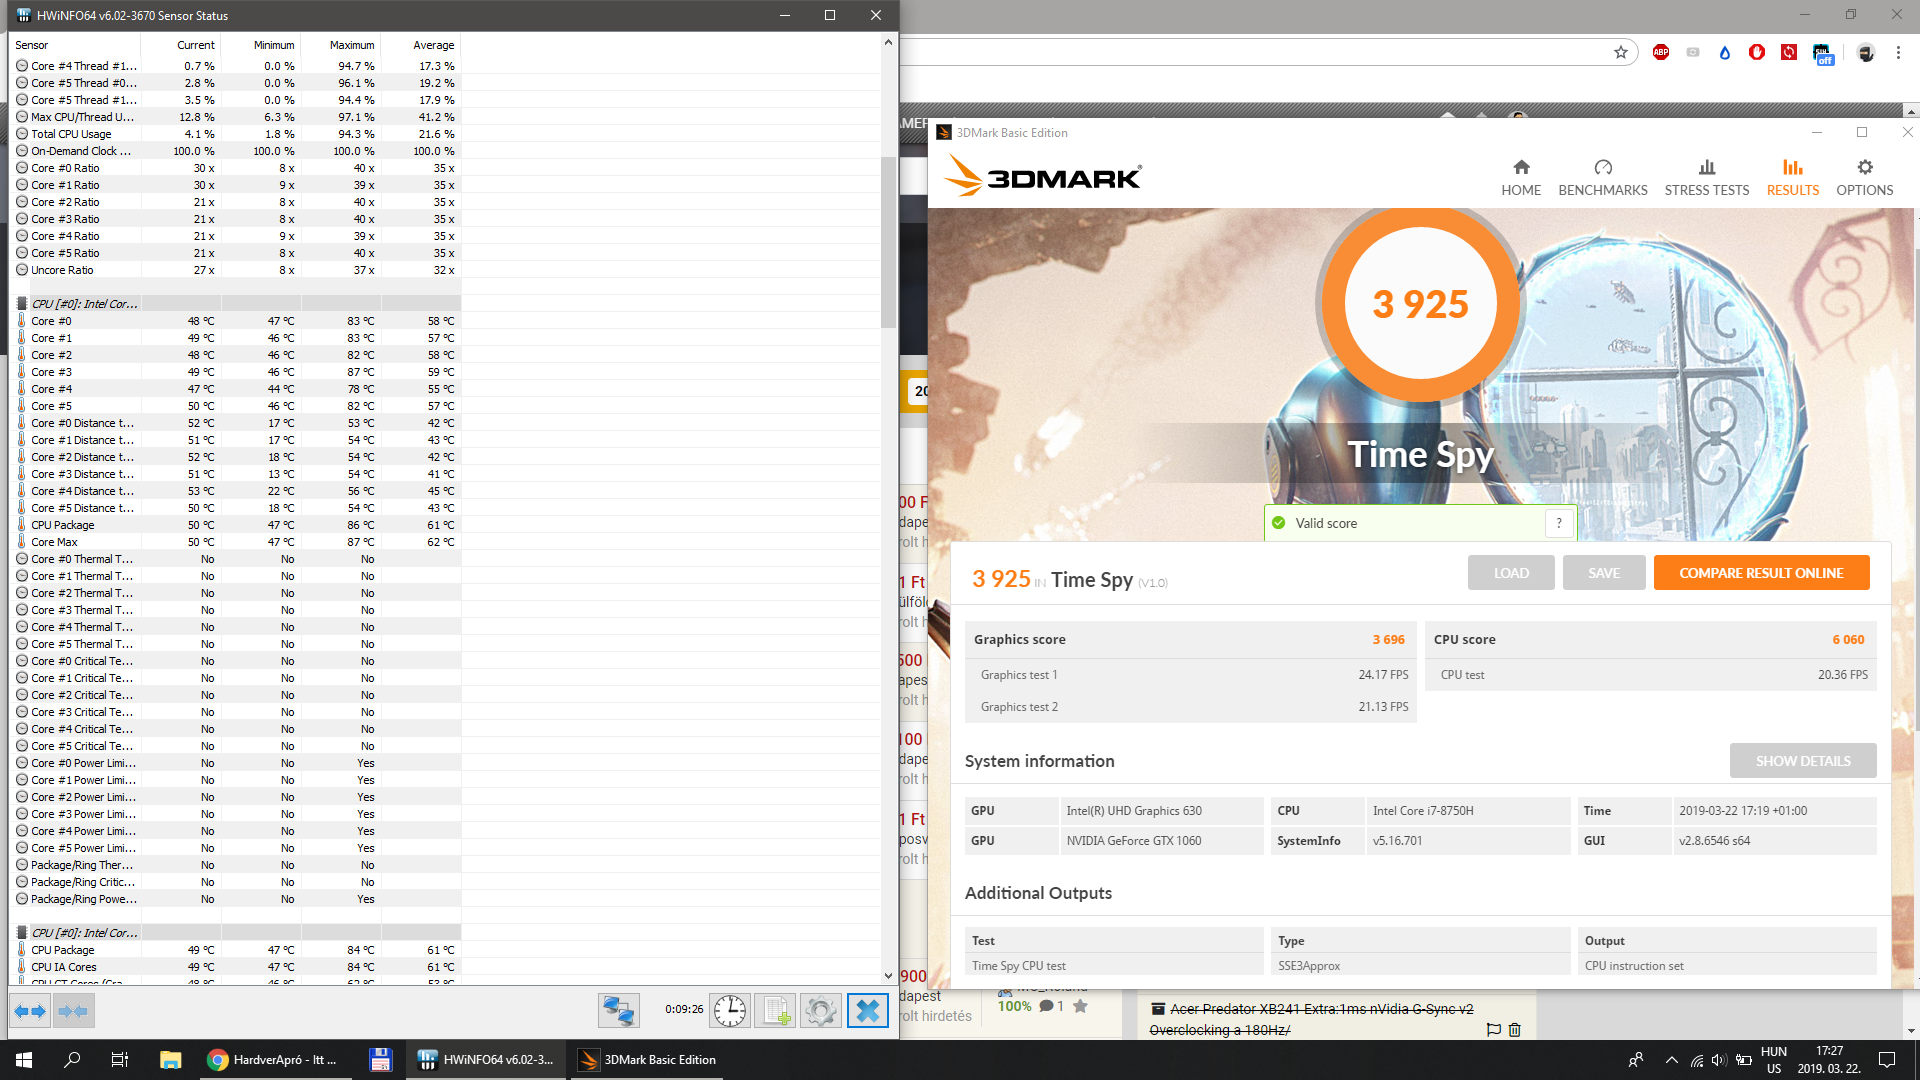Open the 3DMark Stress Tests tab
Viewport: 1920px width, 1080px height.
(1707, 178)
